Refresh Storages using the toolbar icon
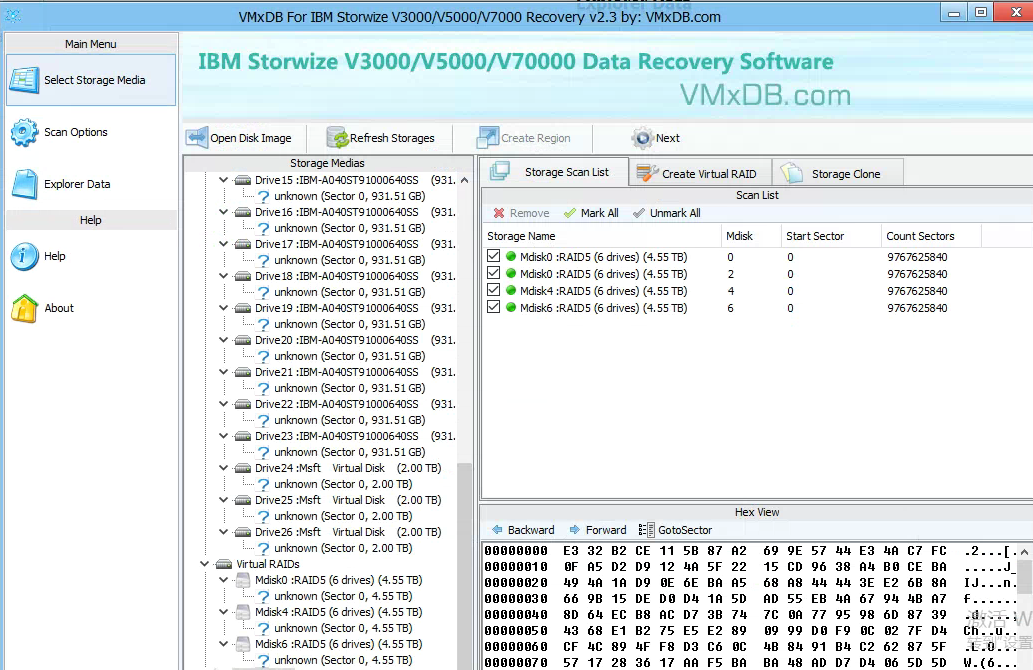The image size is (1033, 670). [338, 138]
